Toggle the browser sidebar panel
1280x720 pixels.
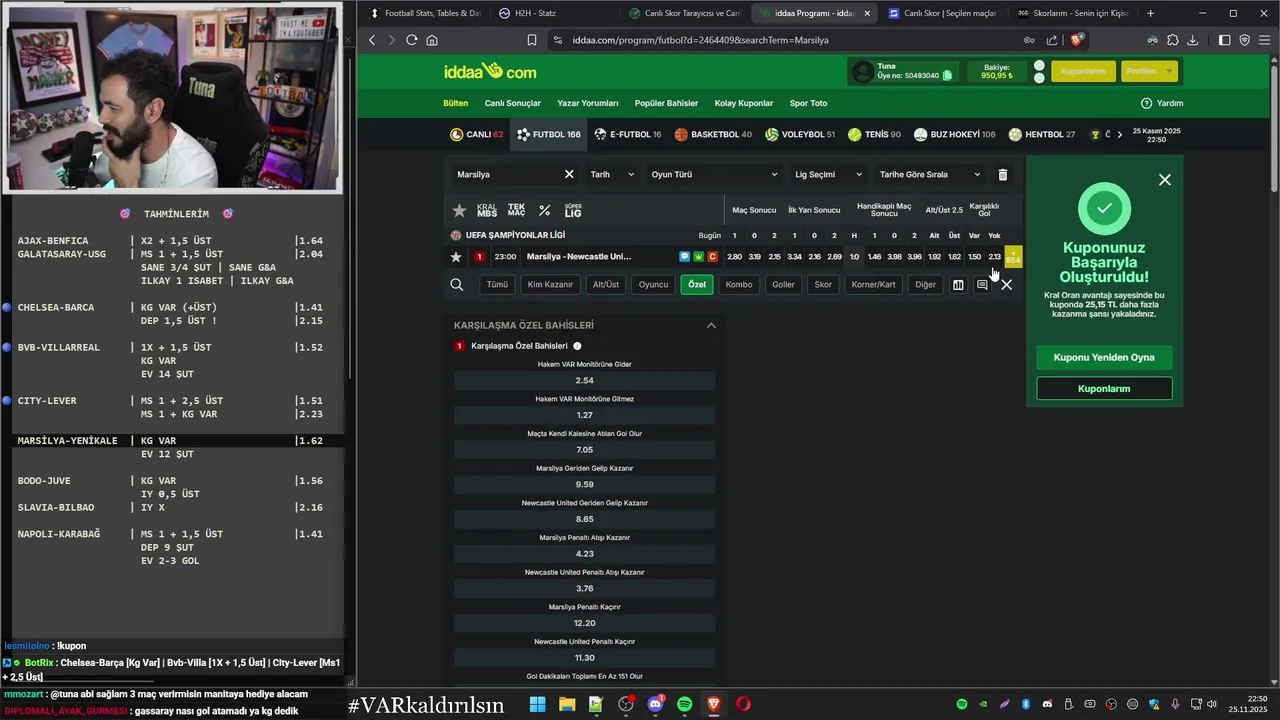click(1225, 40)
